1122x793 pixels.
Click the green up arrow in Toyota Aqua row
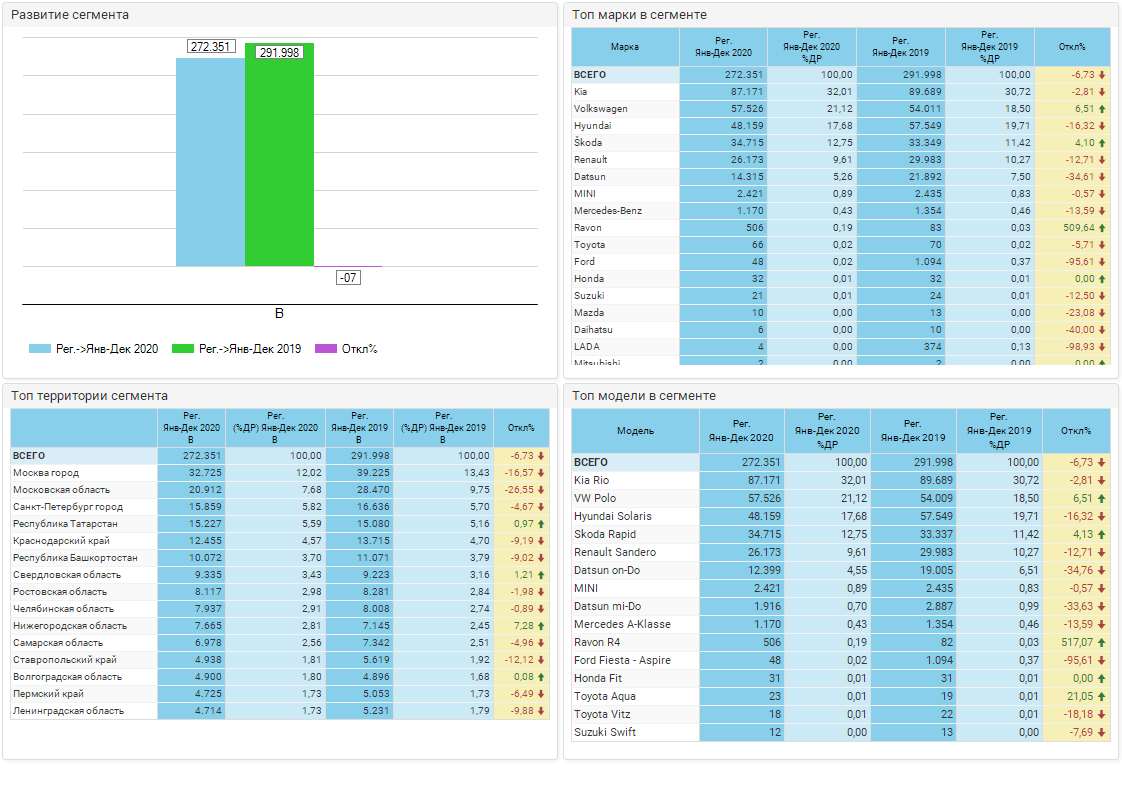point(1102,697)
